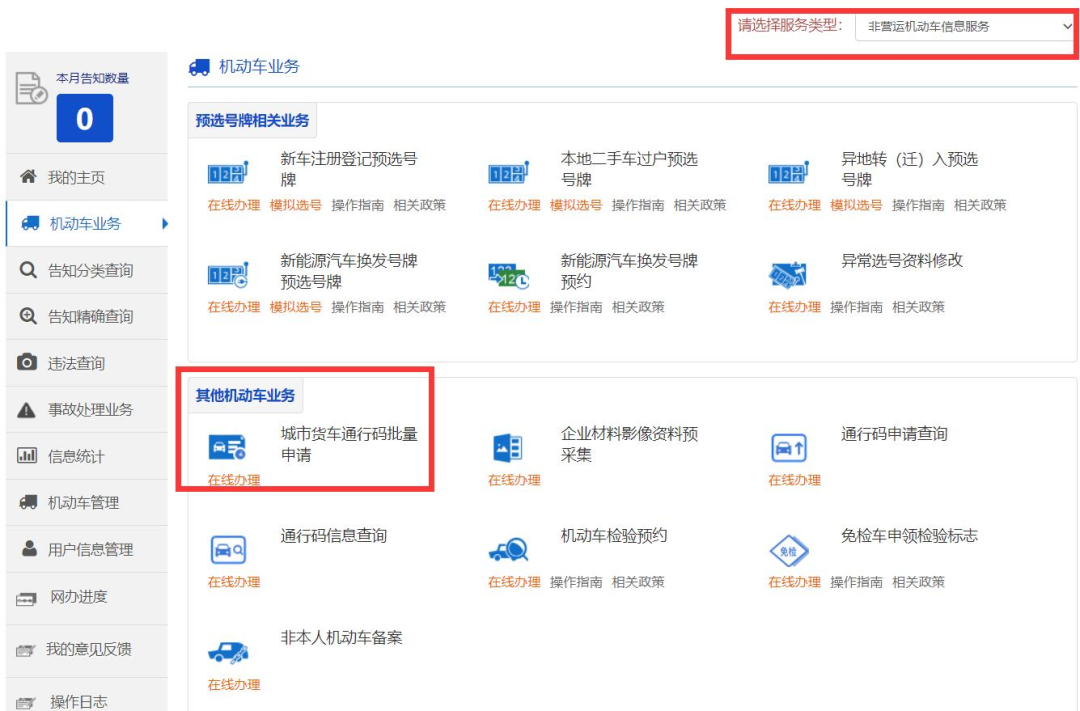Go to 我的主页 in sidebar
1080x711 pixels.
coord(76,178)
